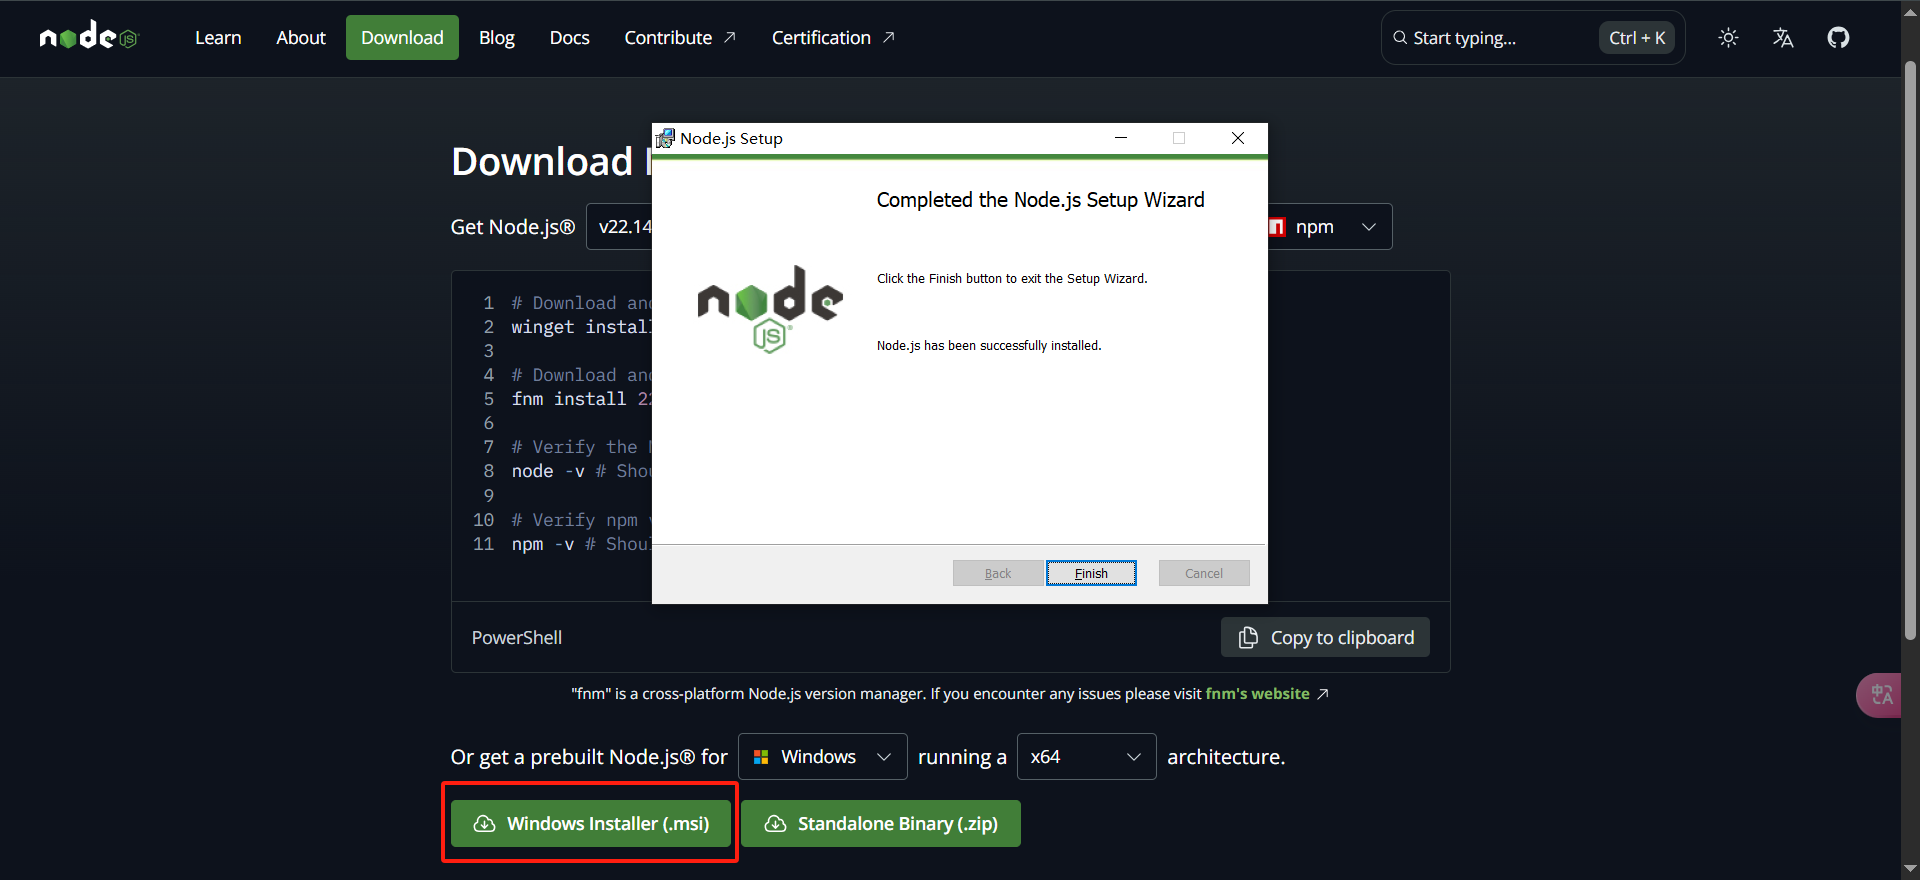Open the language translation selector icon
Image resolution: width=1920 pixels, height=880 pixels.
tap(1783, 38)
